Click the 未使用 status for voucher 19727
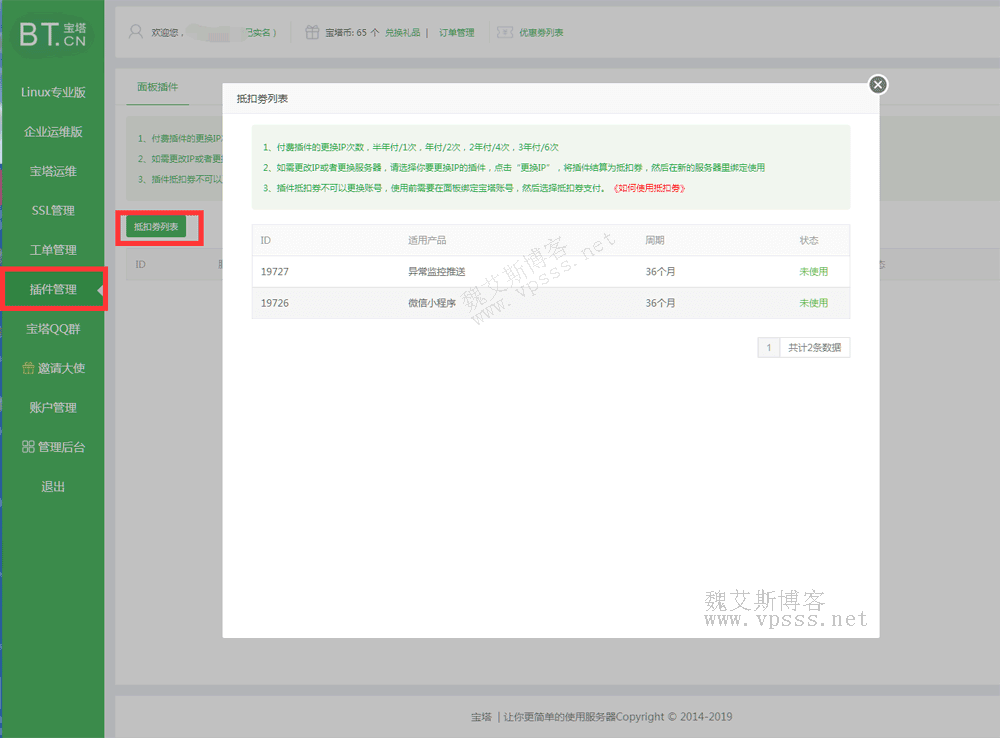This screenshot has width=1000, height=738. point(813,272)
